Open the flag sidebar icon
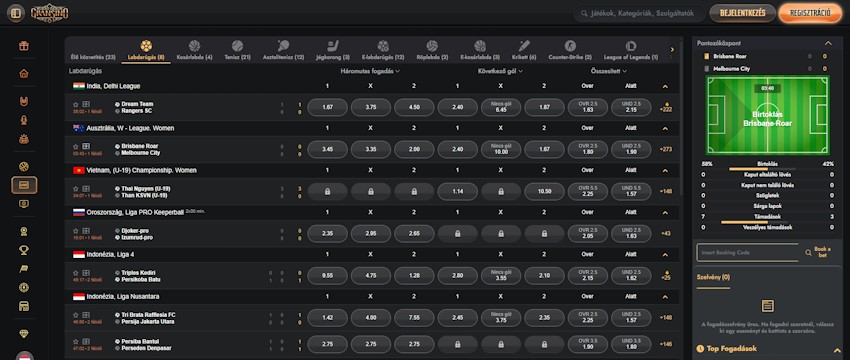 coord(24,269)
